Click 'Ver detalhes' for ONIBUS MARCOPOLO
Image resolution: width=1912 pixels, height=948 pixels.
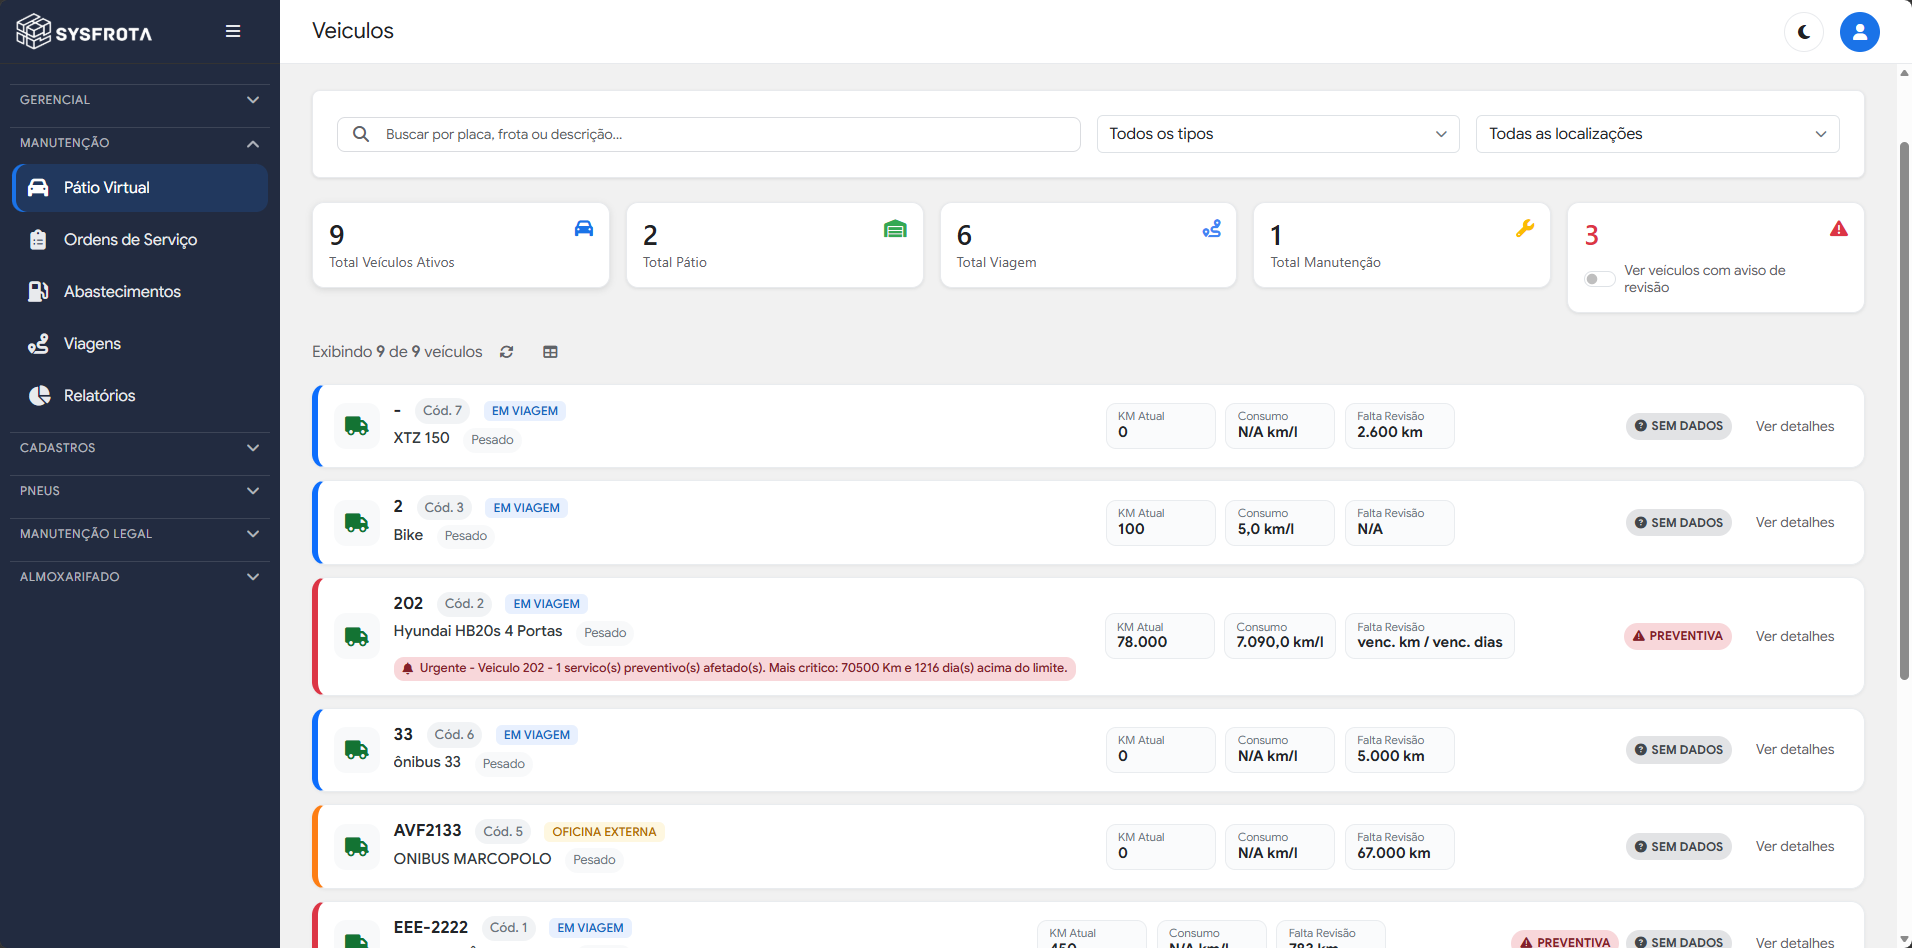[x=1795, y=847]
